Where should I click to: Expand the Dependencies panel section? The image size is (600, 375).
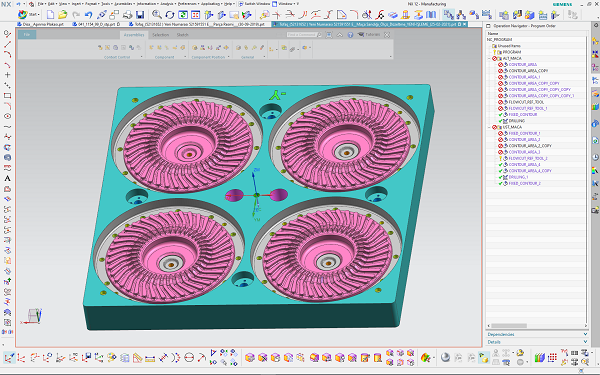[x=537, y=334]
